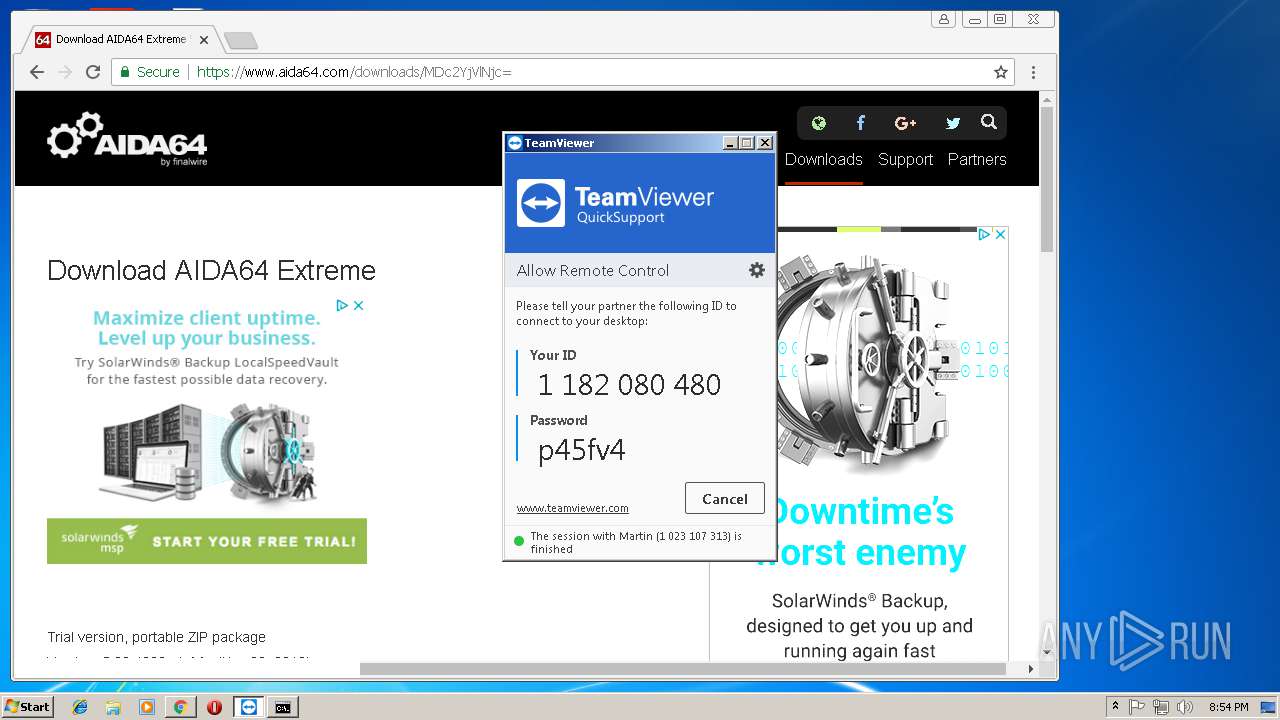This screenshot has width=1280, height=720.
Task: Close the left SolarWinds ad
Action: [x=359, y=305]
